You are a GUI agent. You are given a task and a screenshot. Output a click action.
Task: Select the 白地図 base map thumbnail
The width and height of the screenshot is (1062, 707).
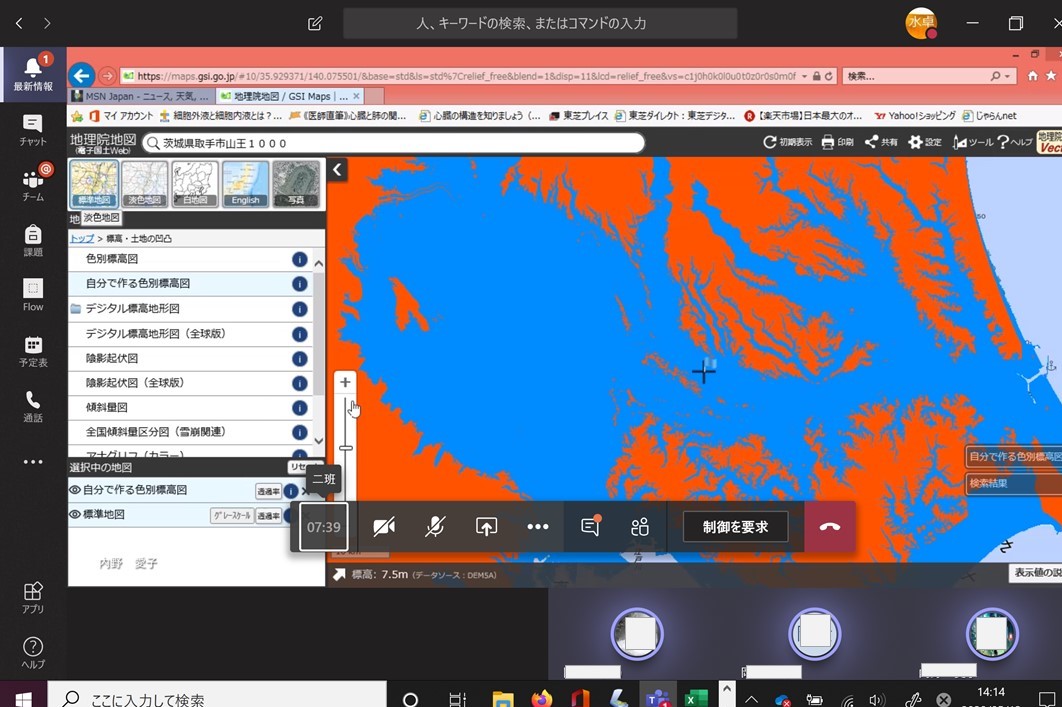point(195,184)
